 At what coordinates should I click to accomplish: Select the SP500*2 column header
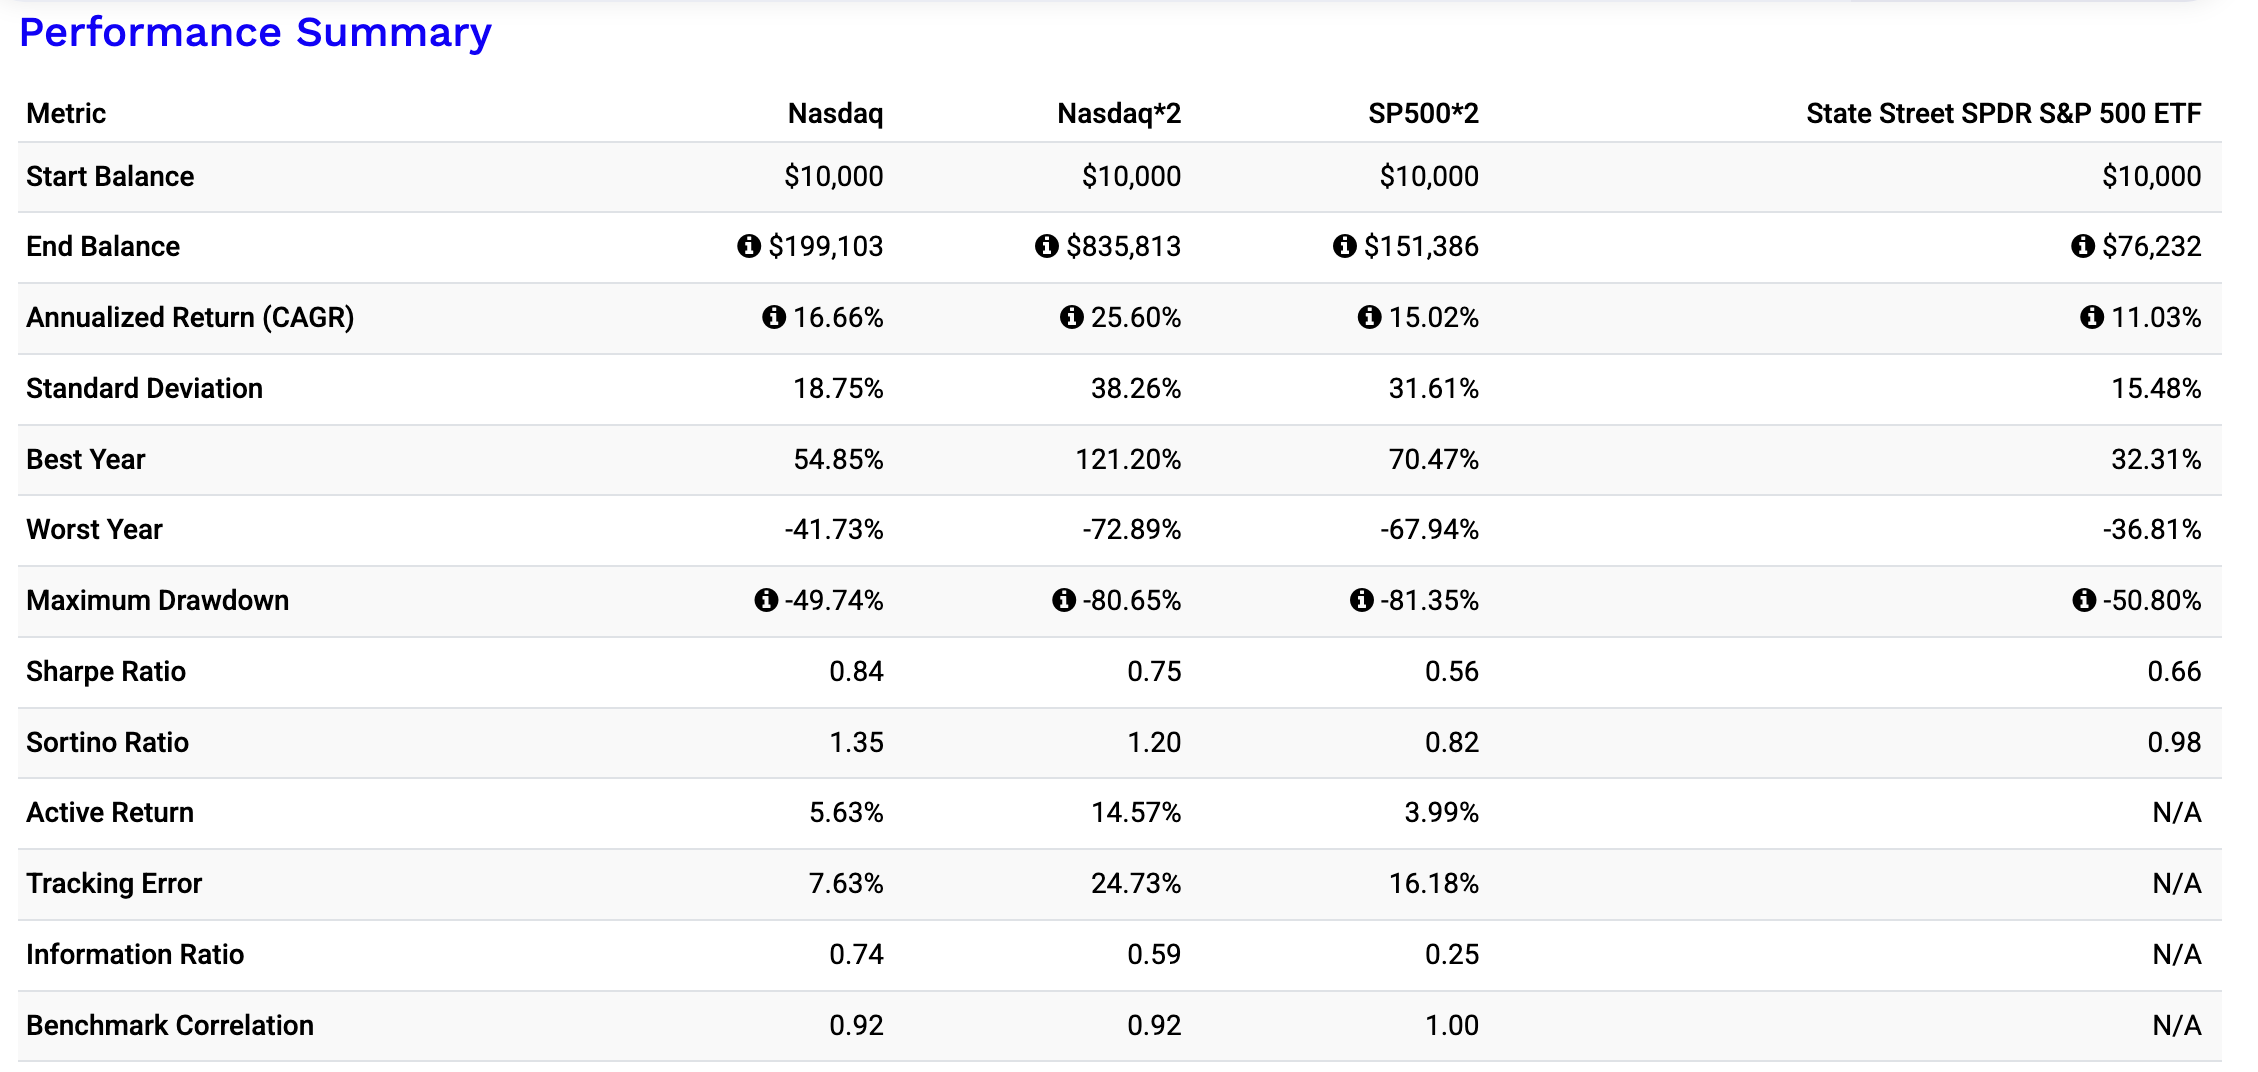[1423, 114]
